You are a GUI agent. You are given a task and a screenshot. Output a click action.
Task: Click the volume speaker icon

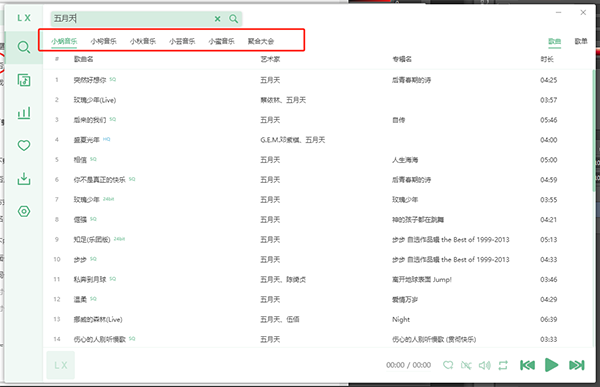(x=485, y=365)
